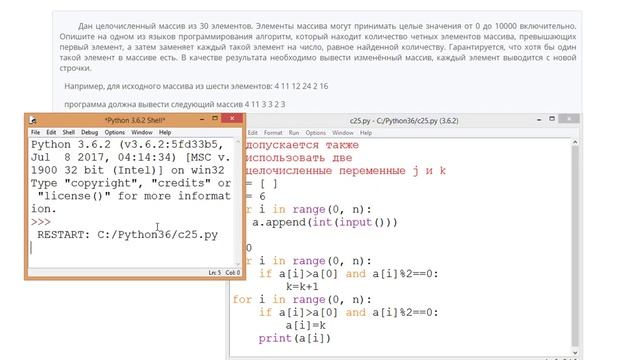Click the Python Shell vertical scrollbar
Viewport: 640px width, 360px height.
tap(238, 202)
